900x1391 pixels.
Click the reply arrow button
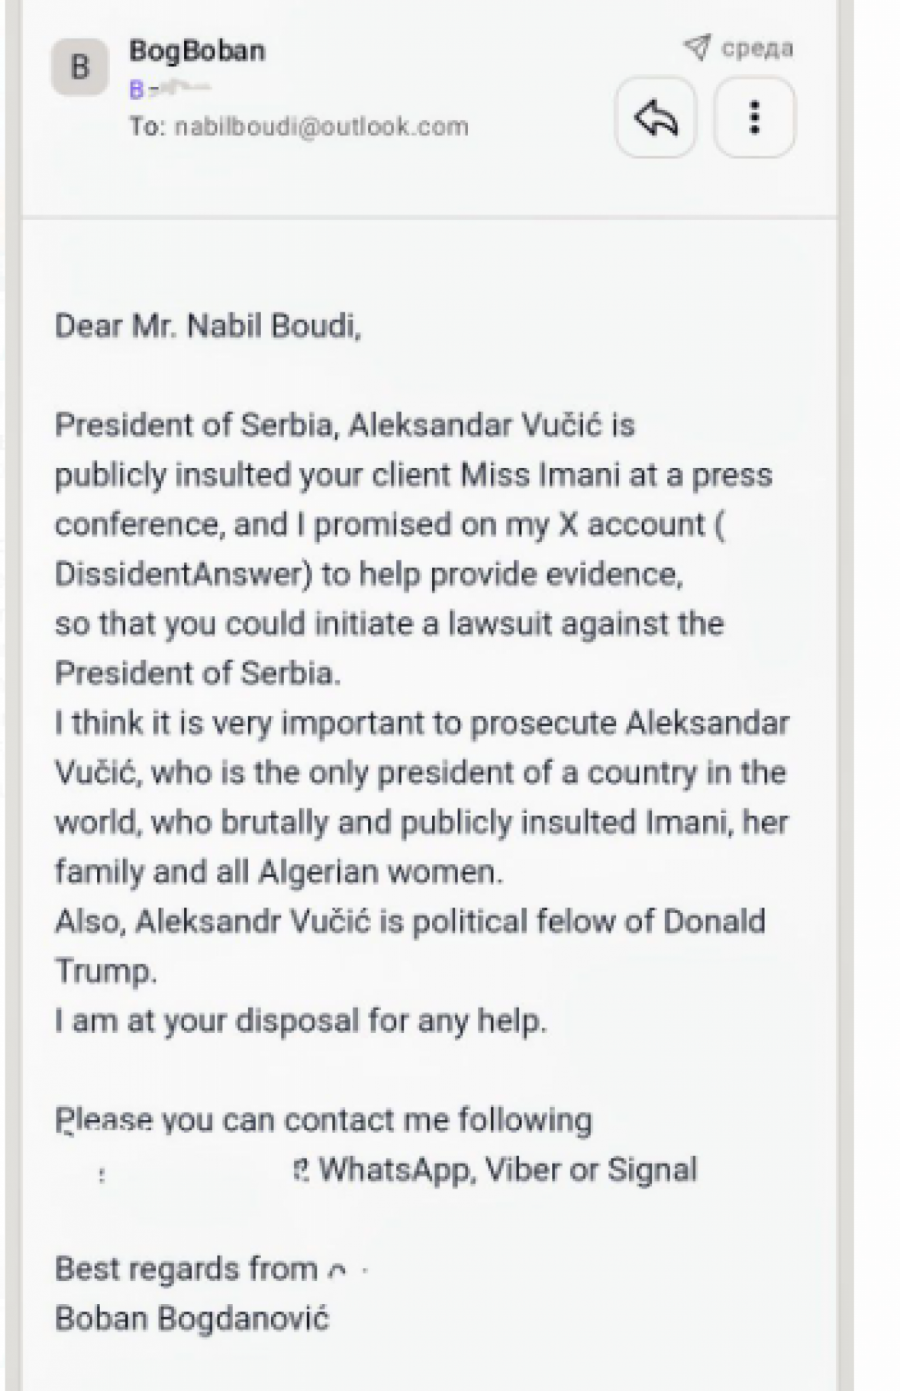[x=656, y=118]
